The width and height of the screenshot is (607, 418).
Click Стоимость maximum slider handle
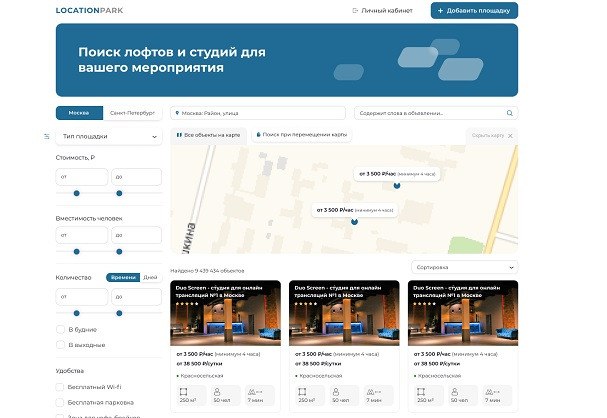pyautogui.click(x=119, y=193)
